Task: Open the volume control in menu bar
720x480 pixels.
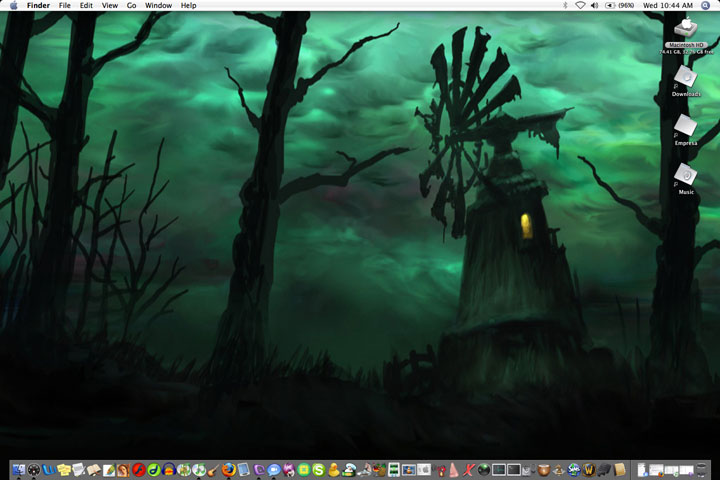Action: [595, 6]
